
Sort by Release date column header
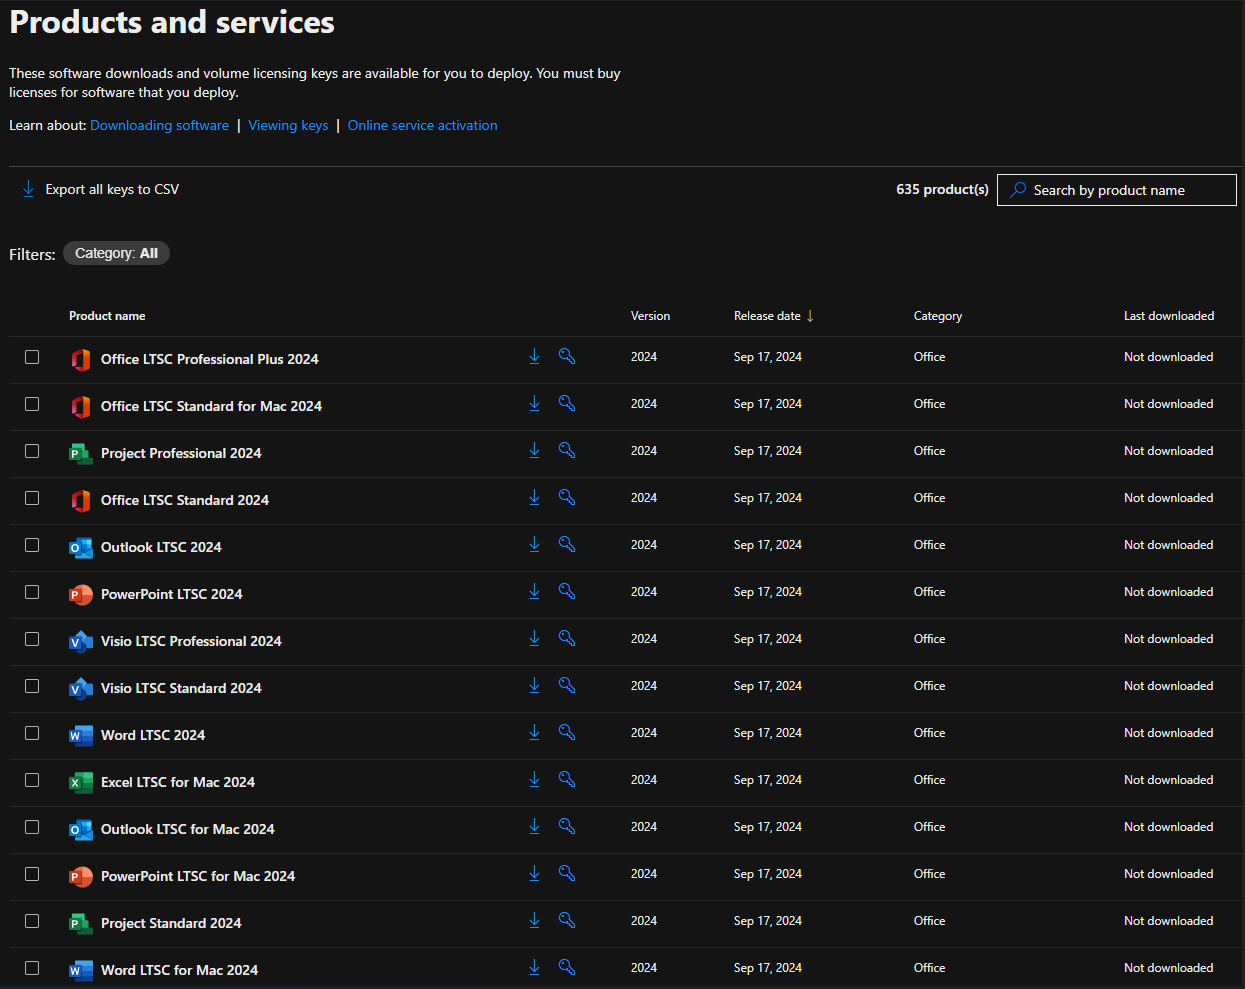[773, 316]
